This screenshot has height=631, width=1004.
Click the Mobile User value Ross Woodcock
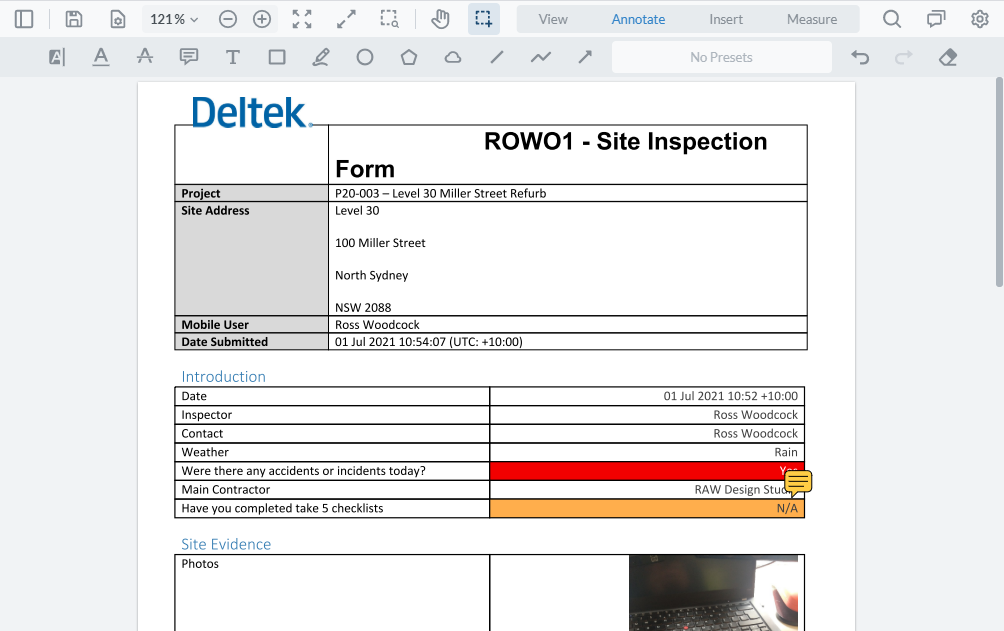[x=377, y=325]
